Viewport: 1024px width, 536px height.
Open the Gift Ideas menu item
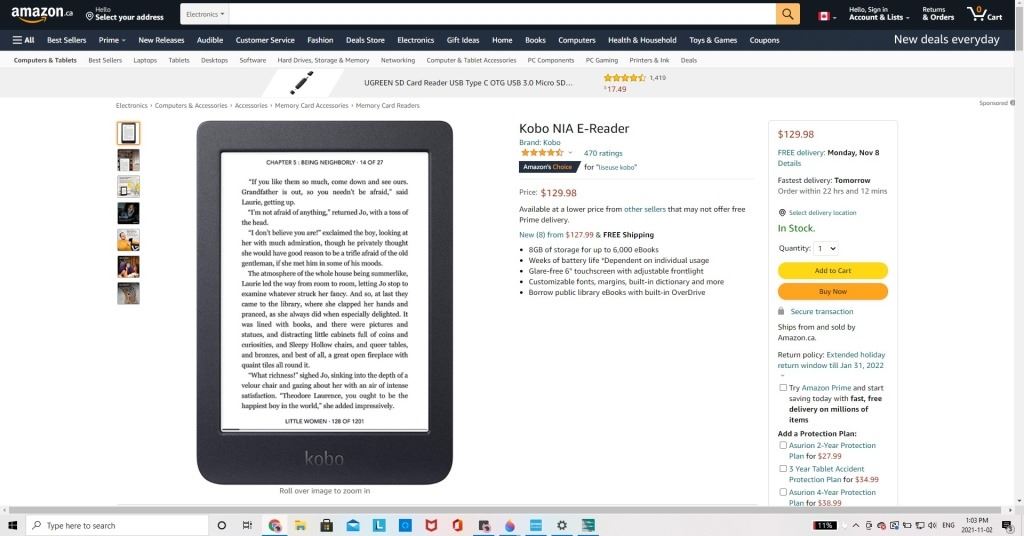click(463, 40)
